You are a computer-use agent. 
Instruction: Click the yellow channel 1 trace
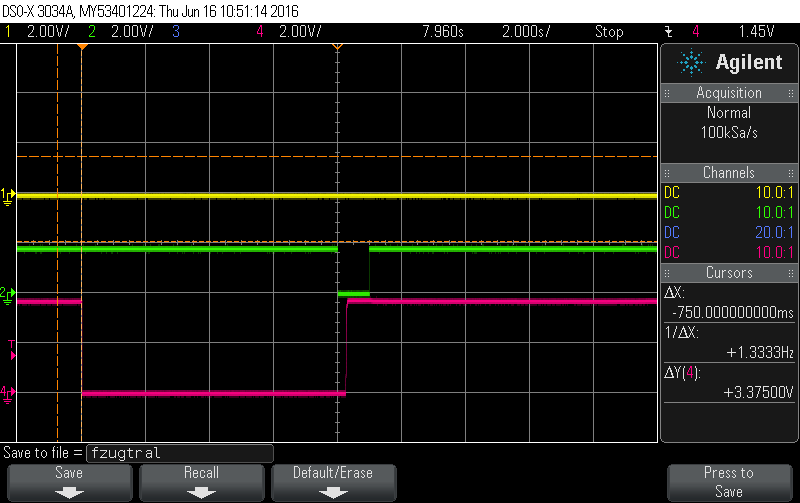(337, 196)
